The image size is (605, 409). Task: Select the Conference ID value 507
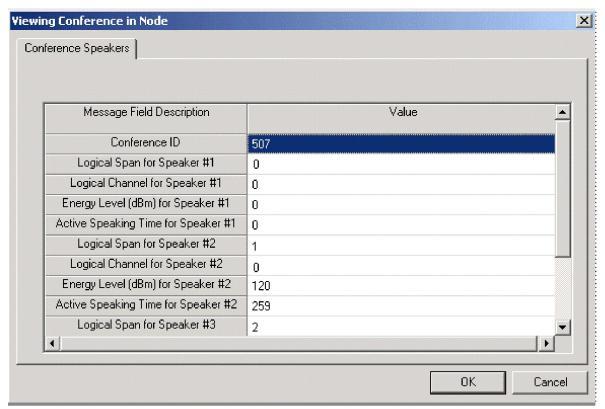400,144
